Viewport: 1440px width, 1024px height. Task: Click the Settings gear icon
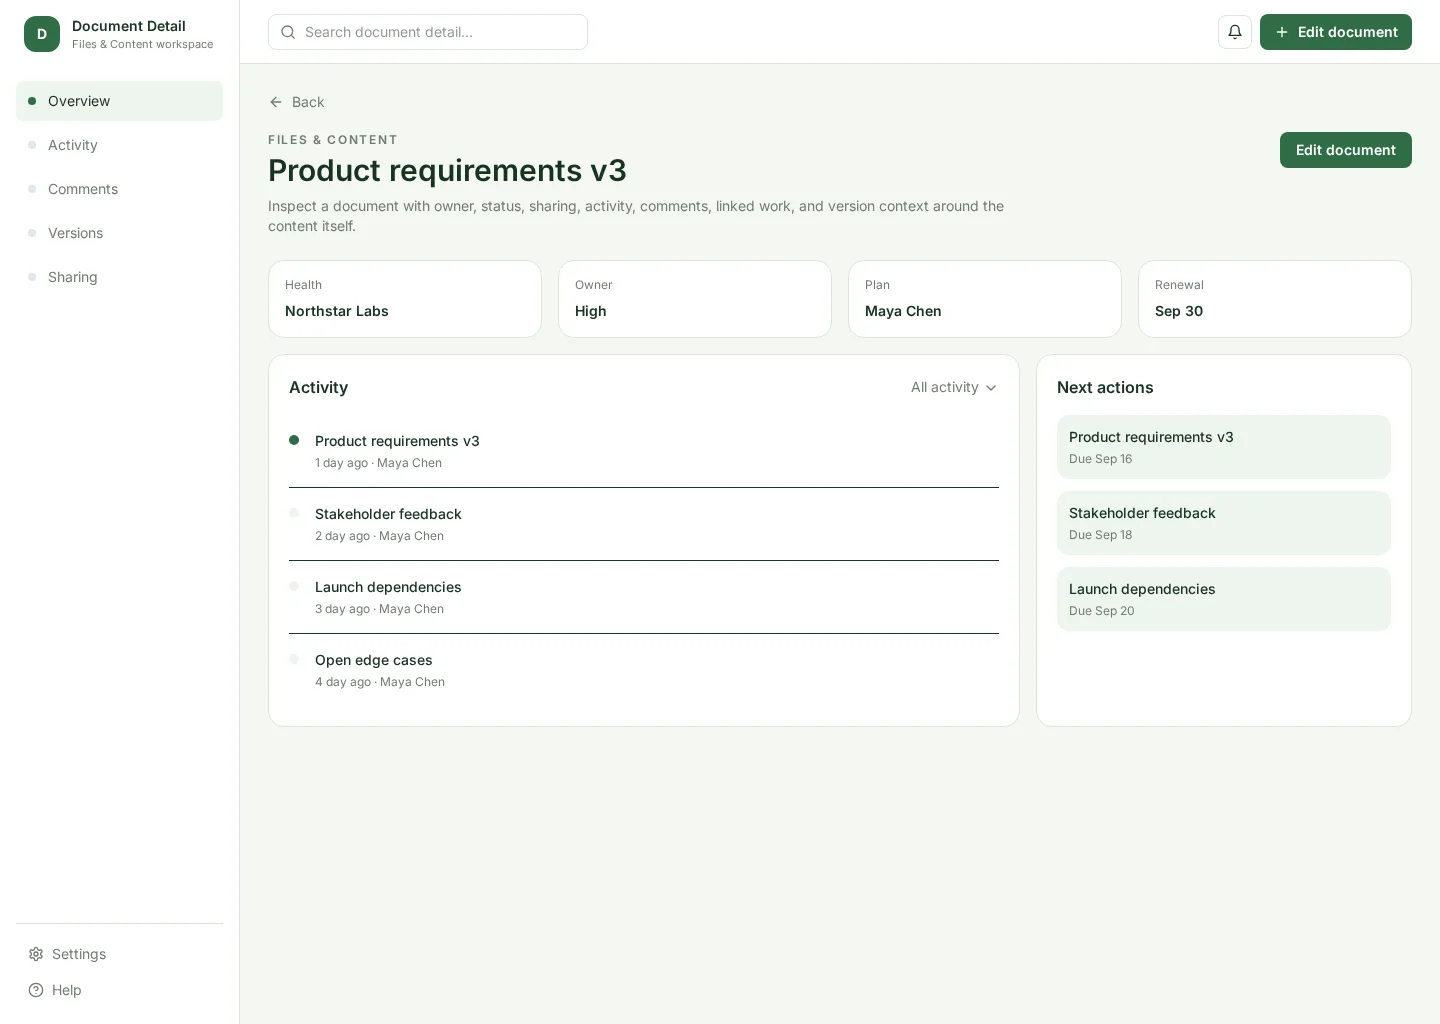[36, 954]
